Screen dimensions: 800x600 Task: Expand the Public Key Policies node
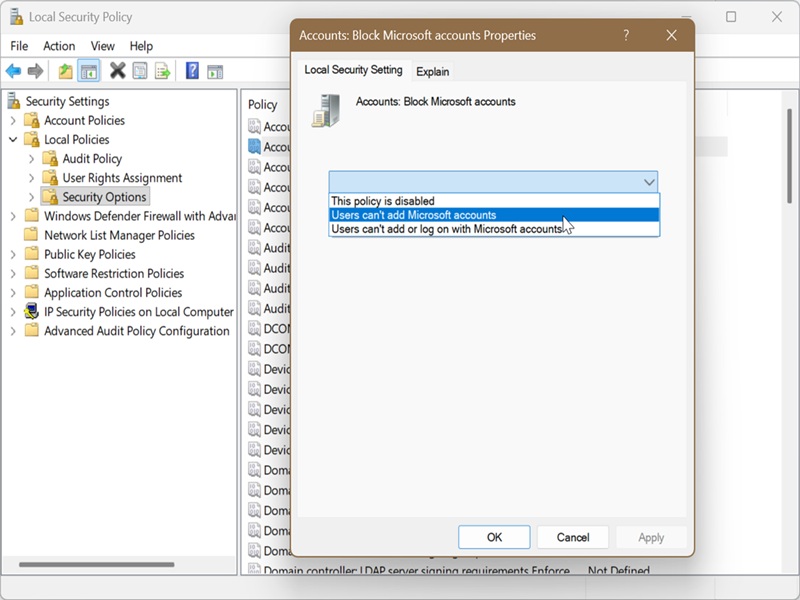click(13, 254)
